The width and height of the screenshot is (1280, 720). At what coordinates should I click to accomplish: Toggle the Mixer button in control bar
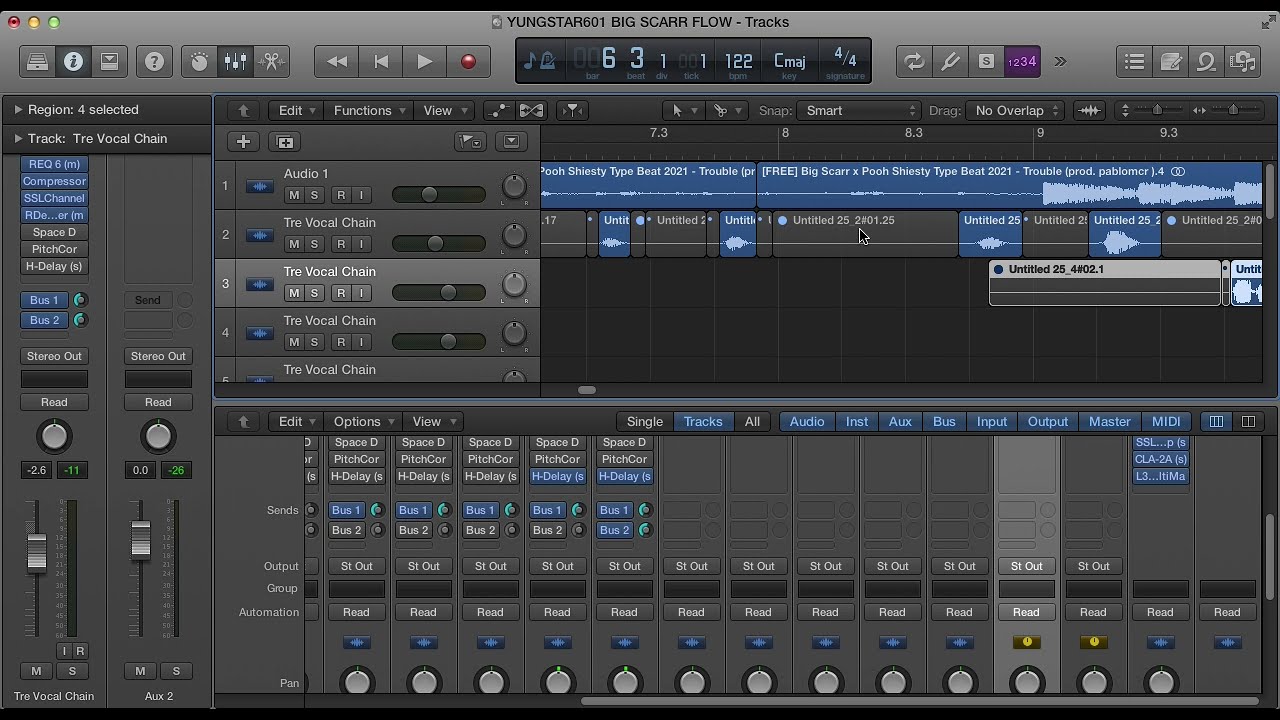pos(235,62)
